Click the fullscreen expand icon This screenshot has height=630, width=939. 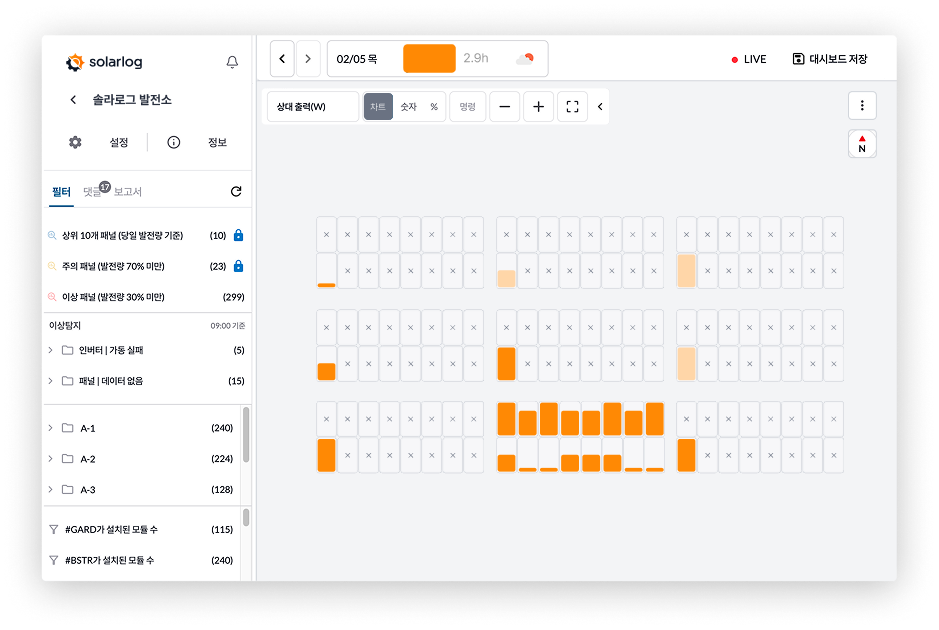(x=572, y=107)
